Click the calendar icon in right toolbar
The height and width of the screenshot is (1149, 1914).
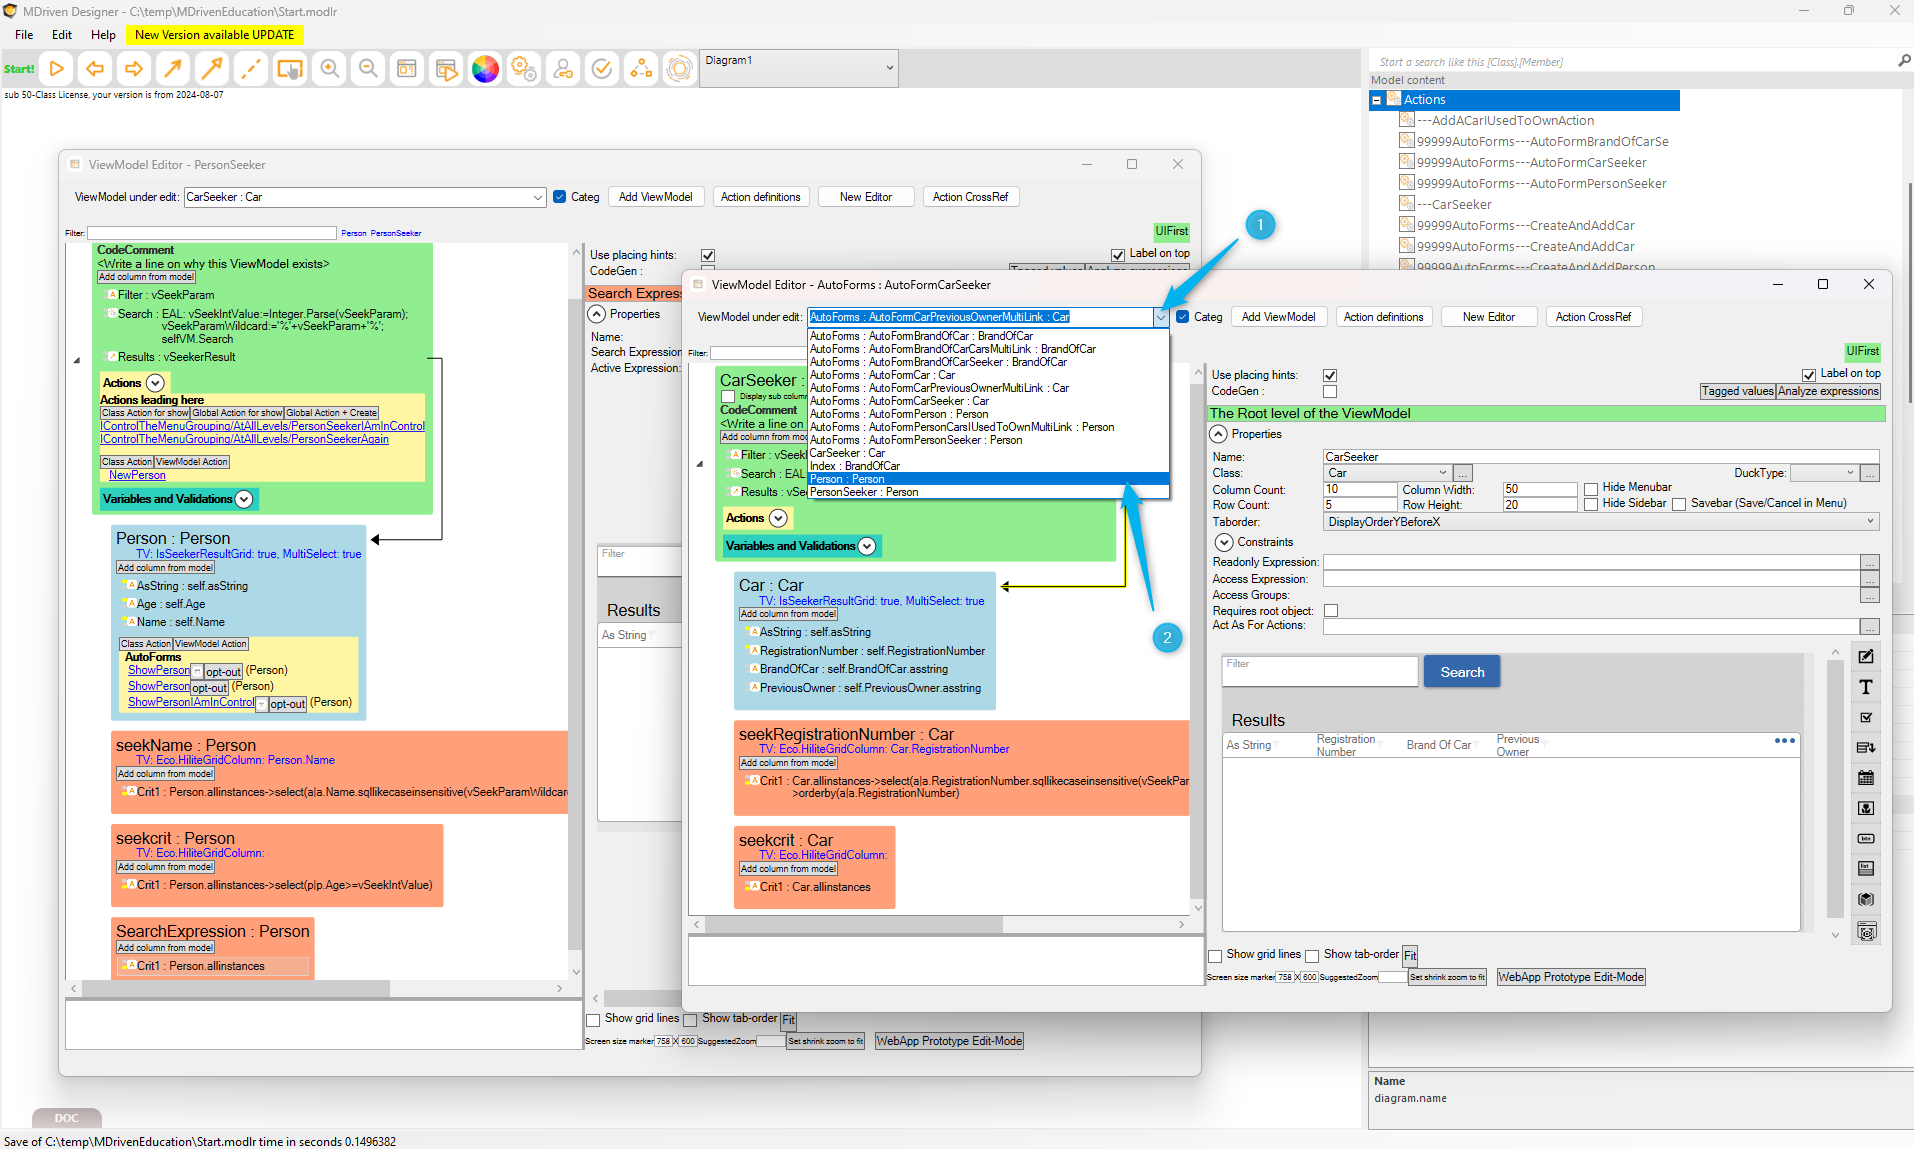pyautogui.click(x=1866, y=778)
